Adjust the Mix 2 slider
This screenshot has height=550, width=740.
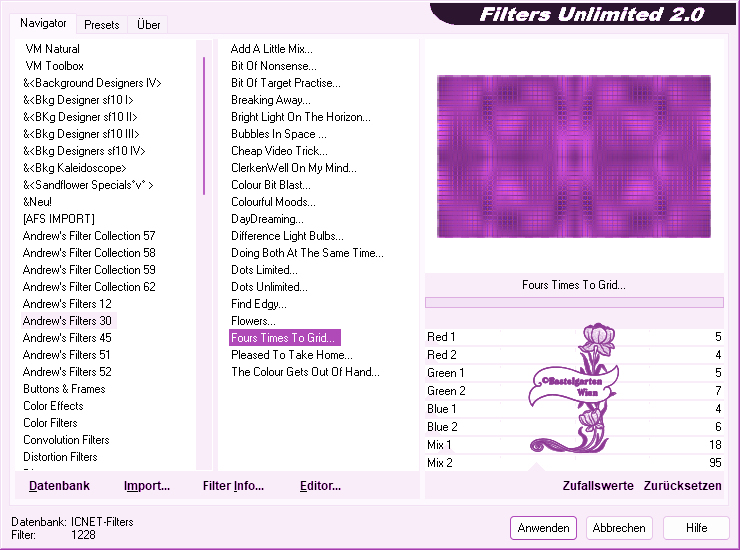pos(574,463)
